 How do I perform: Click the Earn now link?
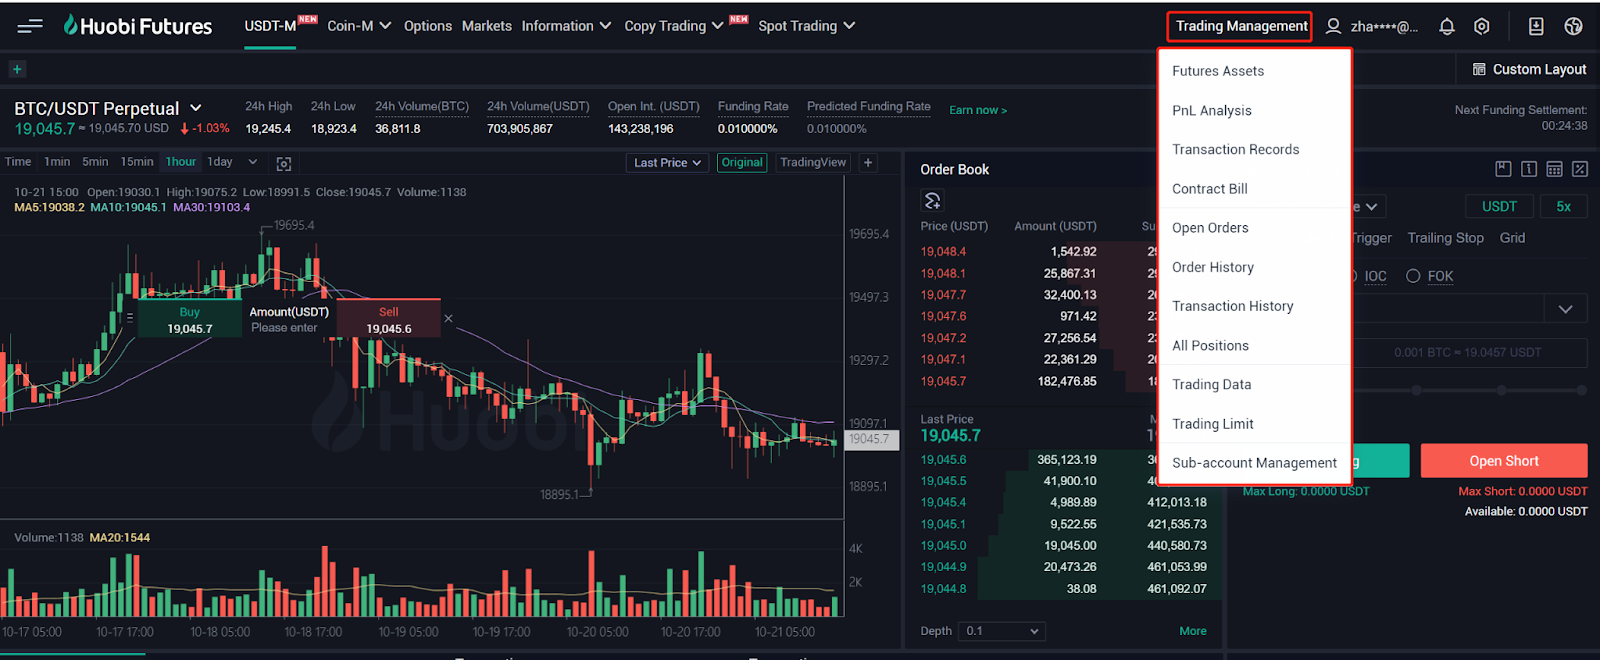point(978,110)
